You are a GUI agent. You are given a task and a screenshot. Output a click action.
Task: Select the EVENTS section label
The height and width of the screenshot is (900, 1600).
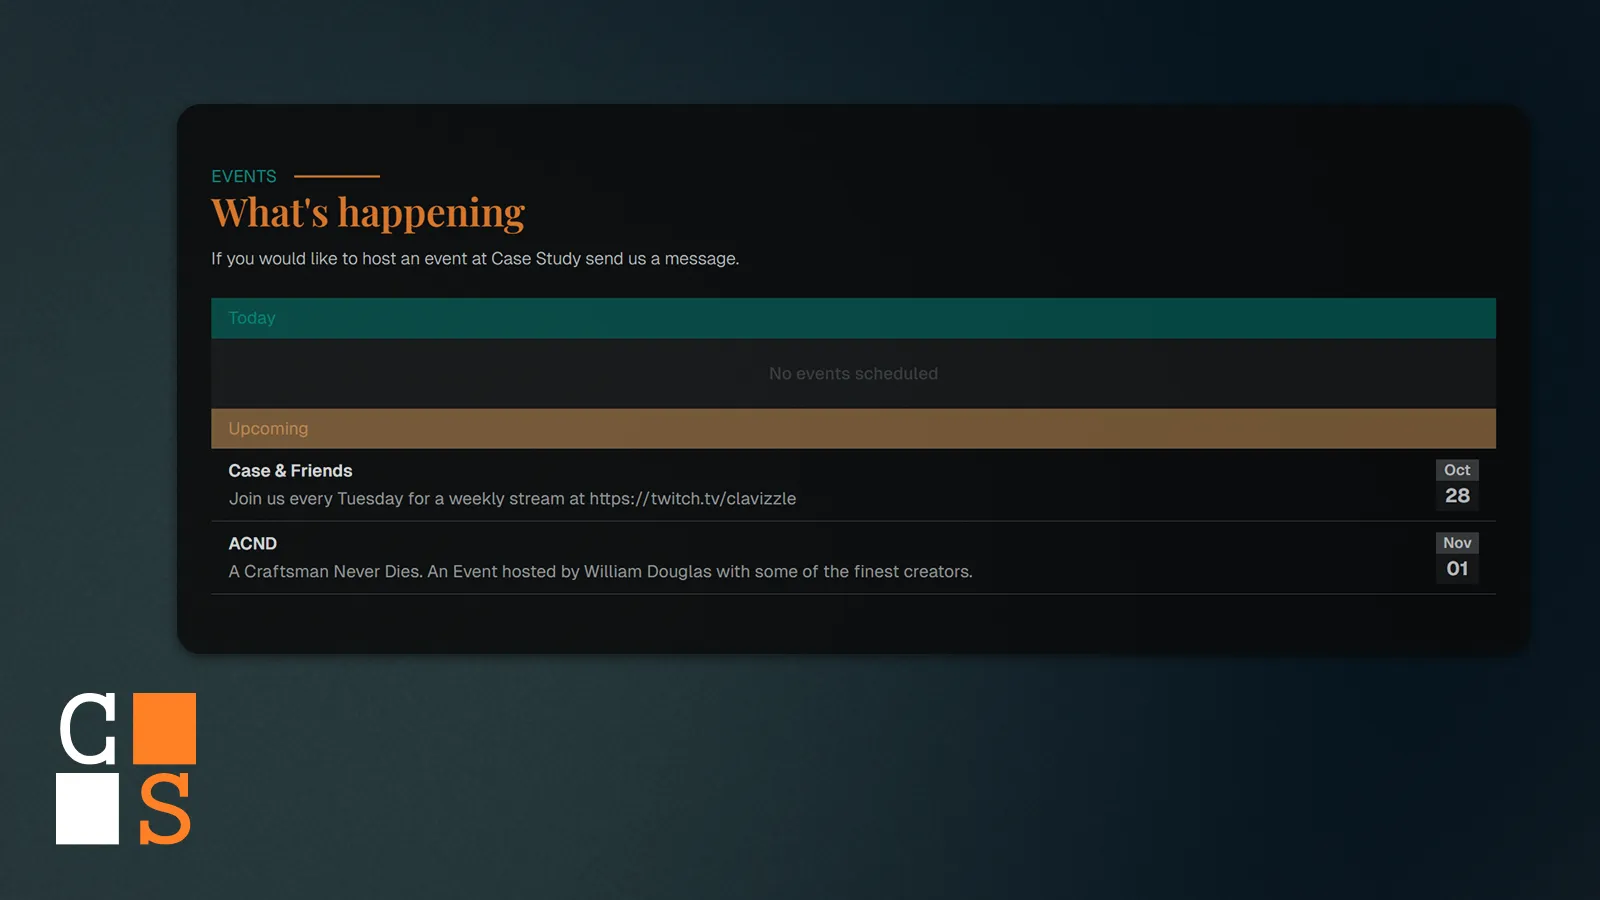[243, 176]
